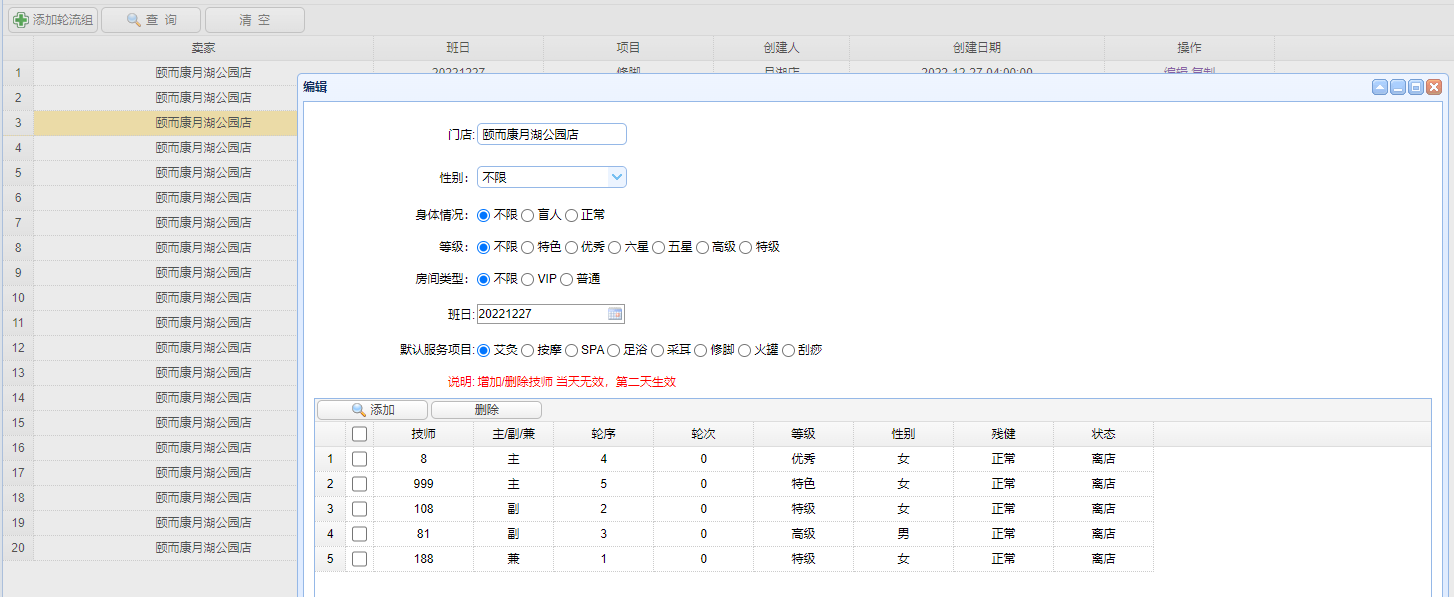The width and height of the screenshot is (1454, 597).
Task: Click the 卖家 column header in background grid
Action: (204, 48)
